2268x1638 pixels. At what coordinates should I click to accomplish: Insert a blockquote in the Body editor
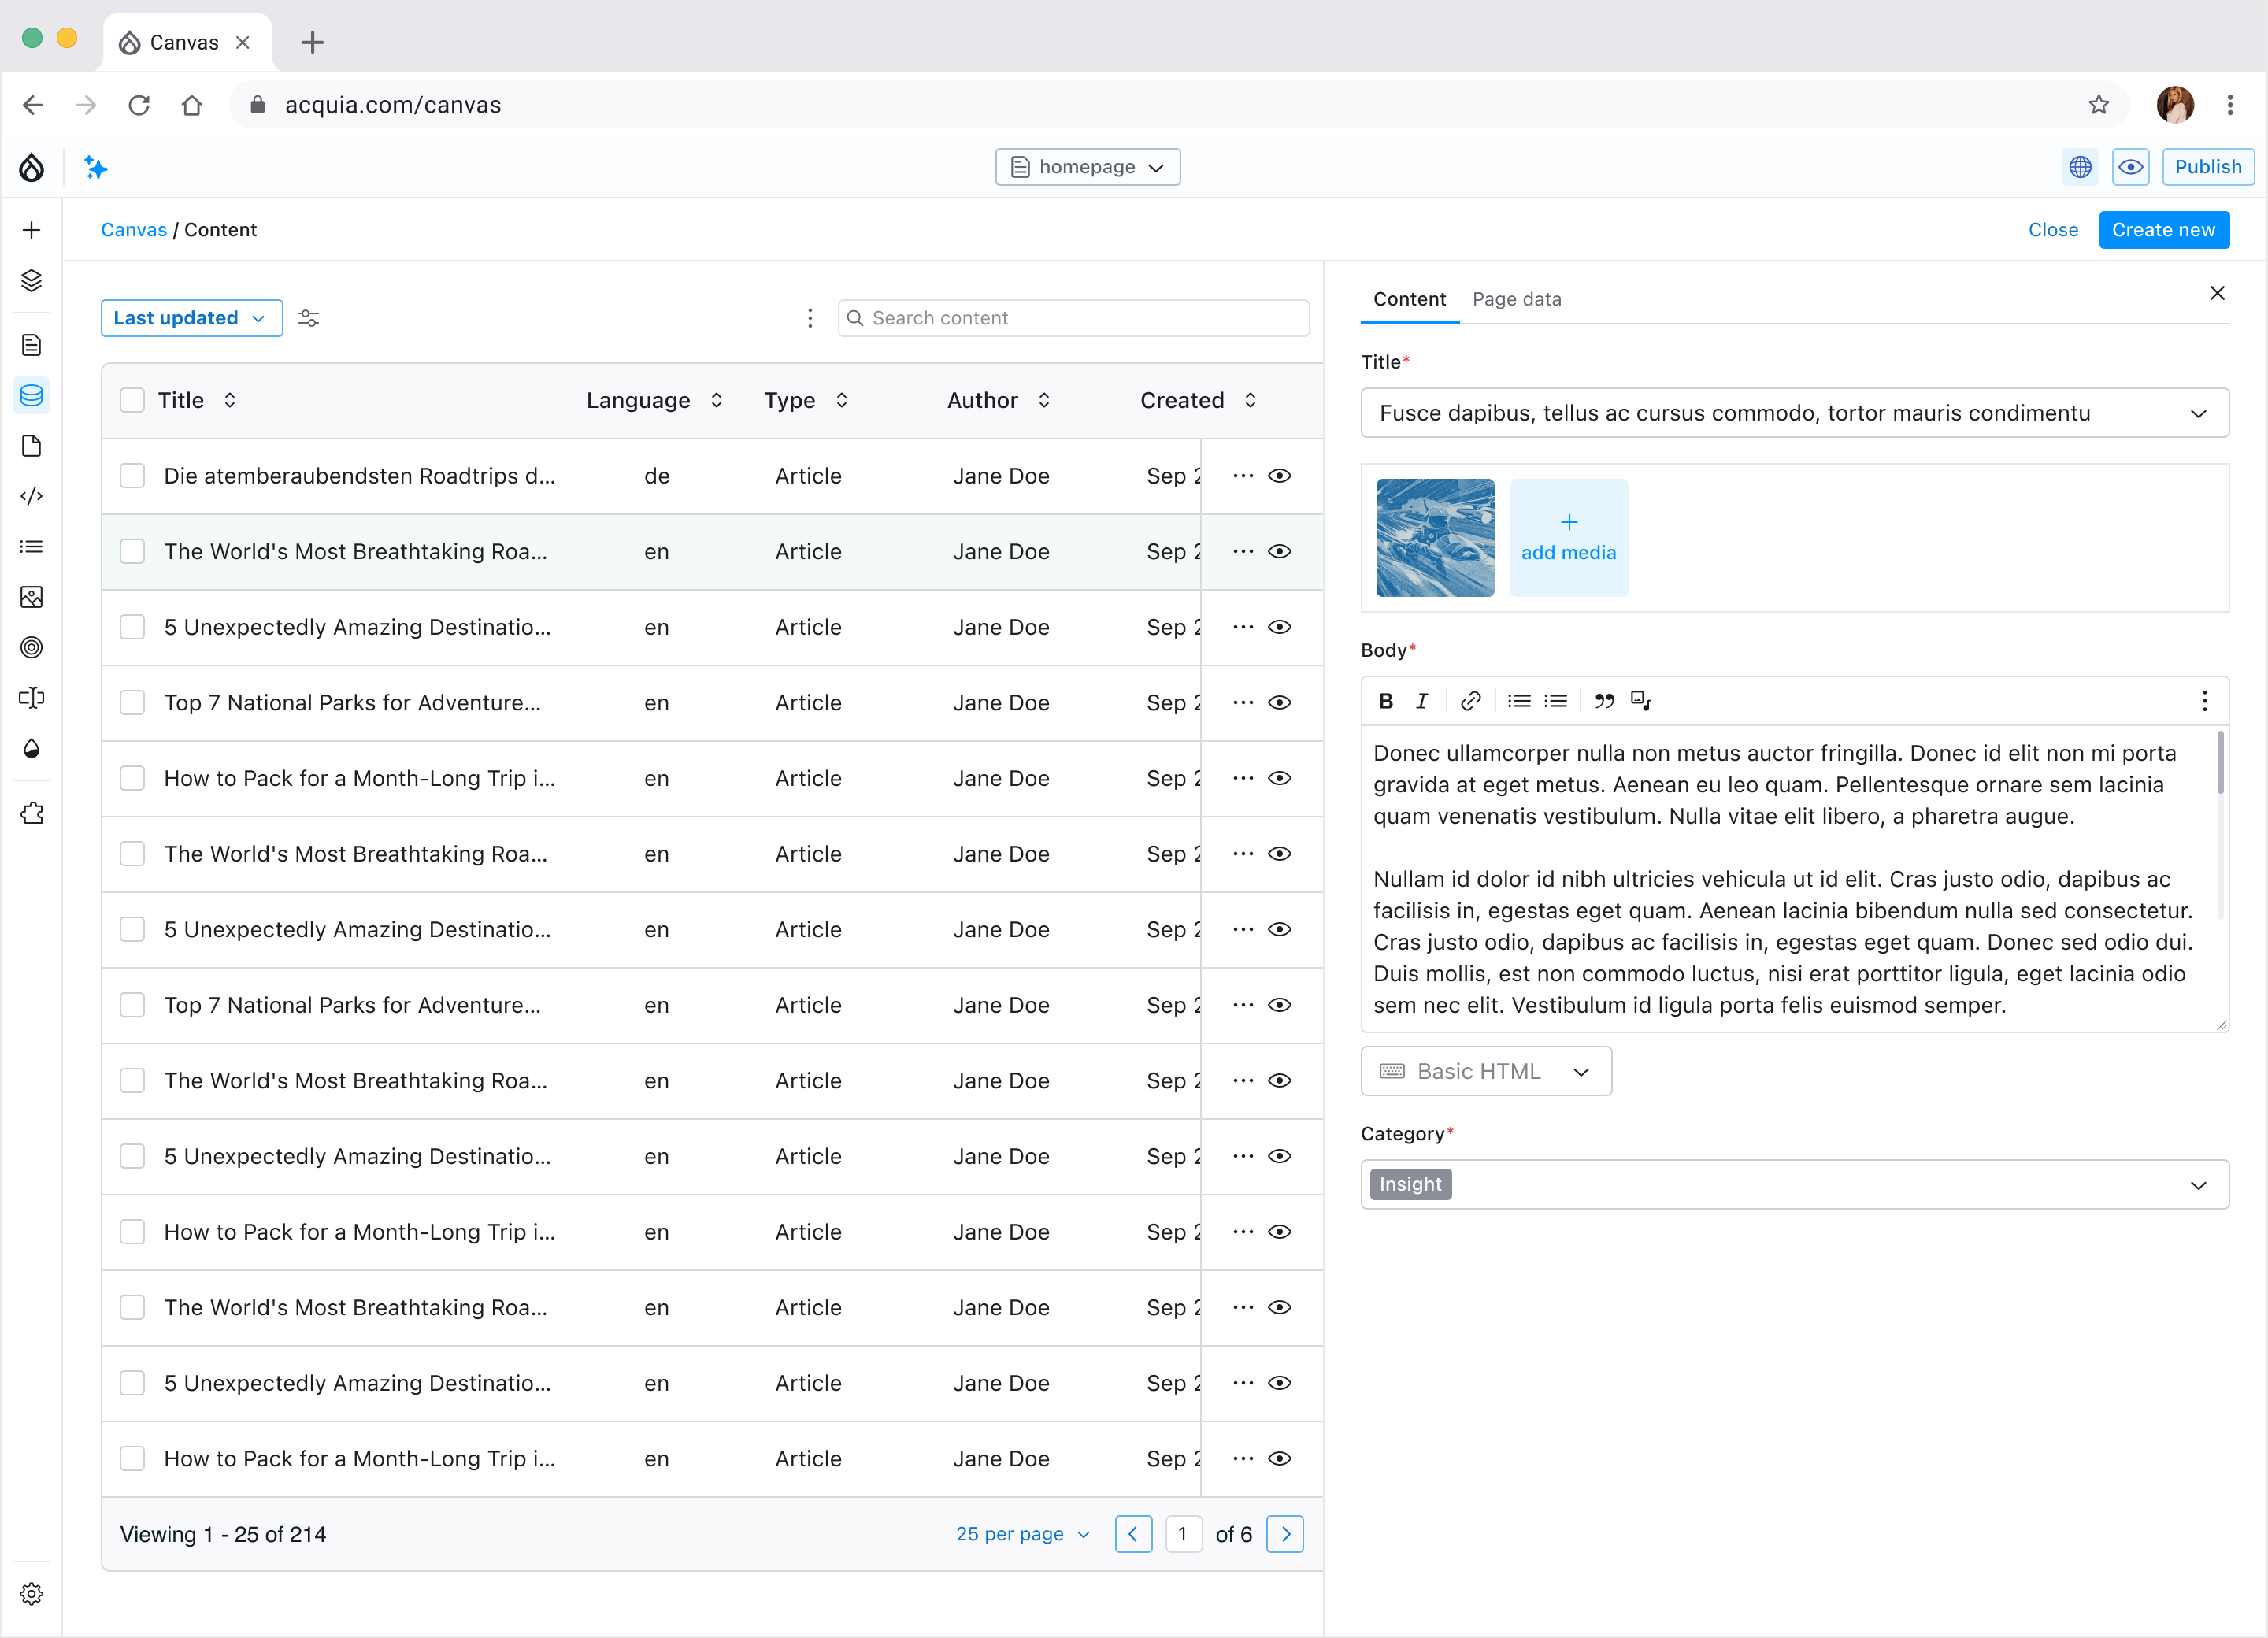[x=1604, y=701]
